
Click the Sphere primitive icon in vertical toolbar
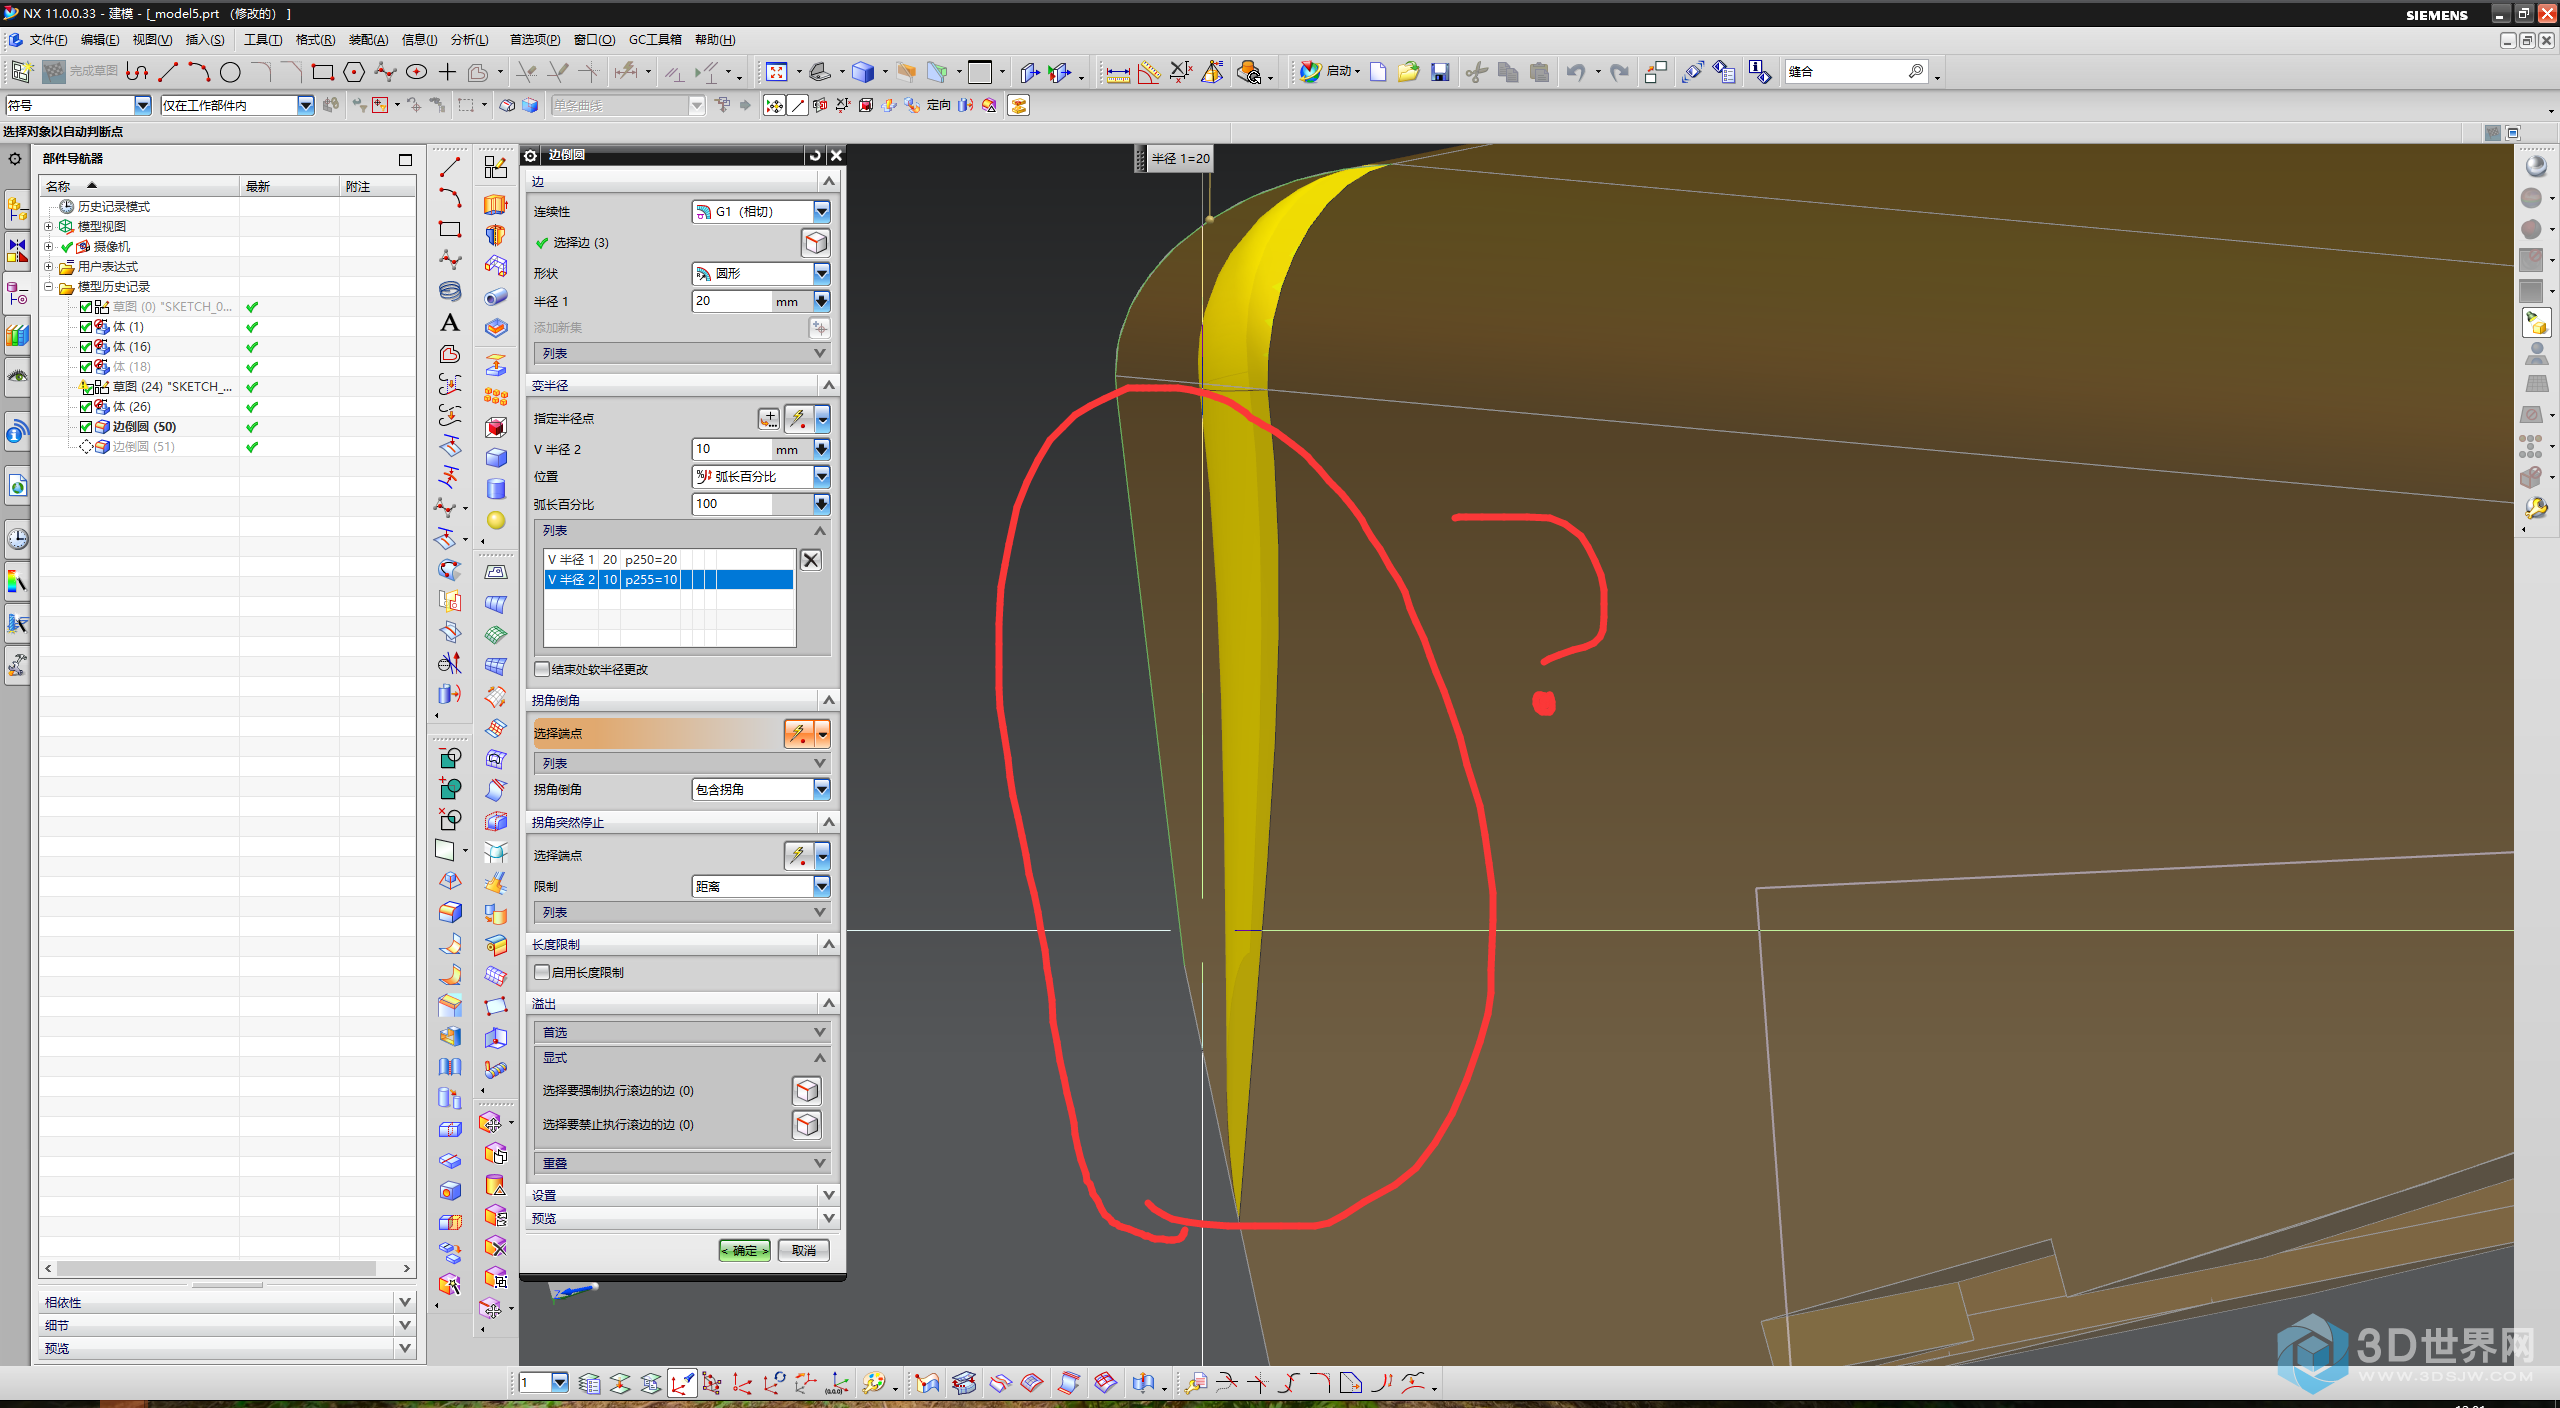(496, 520)
